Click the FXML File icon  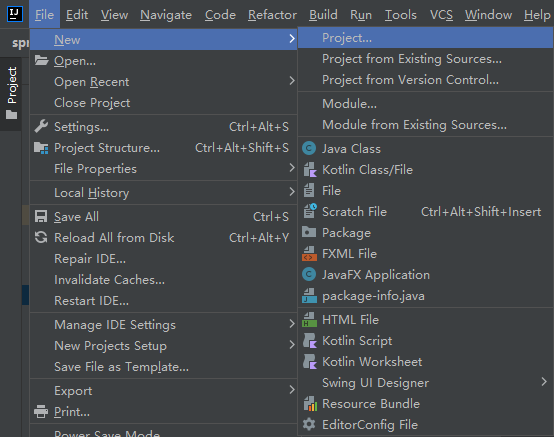[x=309, y=254]
